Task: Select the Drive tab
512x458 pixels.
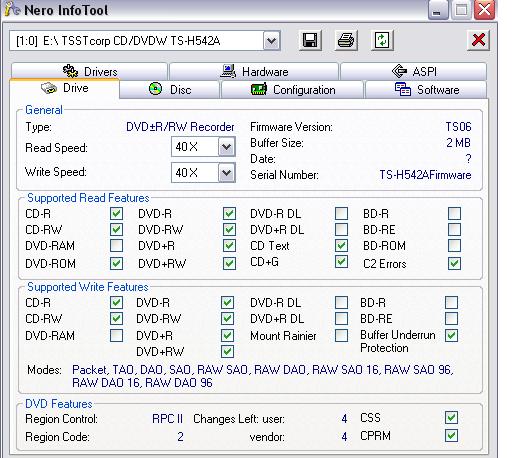Action: coord(65,89)
